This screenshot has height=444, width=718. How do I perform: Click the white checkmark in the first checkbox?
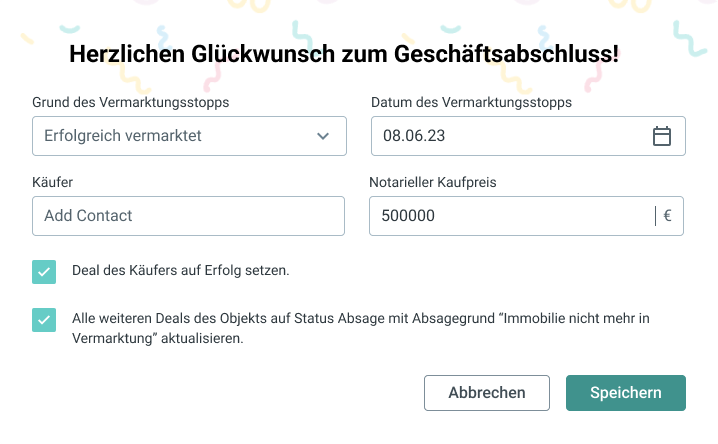point(44,272)
